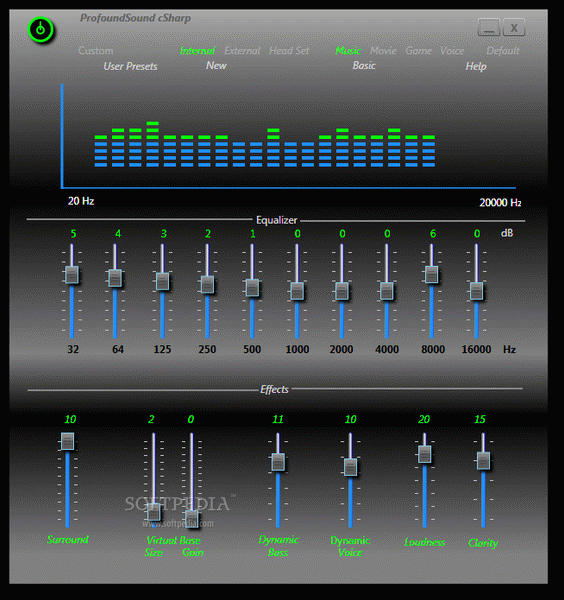
Task: Click the Dynamic Voice slider handle
Action: [350, 467]
